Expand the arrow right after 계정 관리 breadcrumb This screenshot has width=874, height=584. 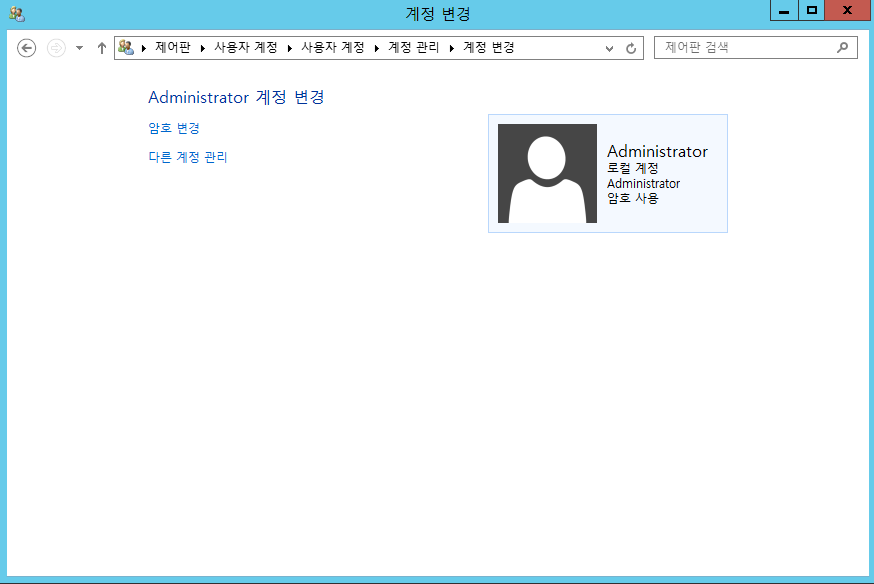451,48
